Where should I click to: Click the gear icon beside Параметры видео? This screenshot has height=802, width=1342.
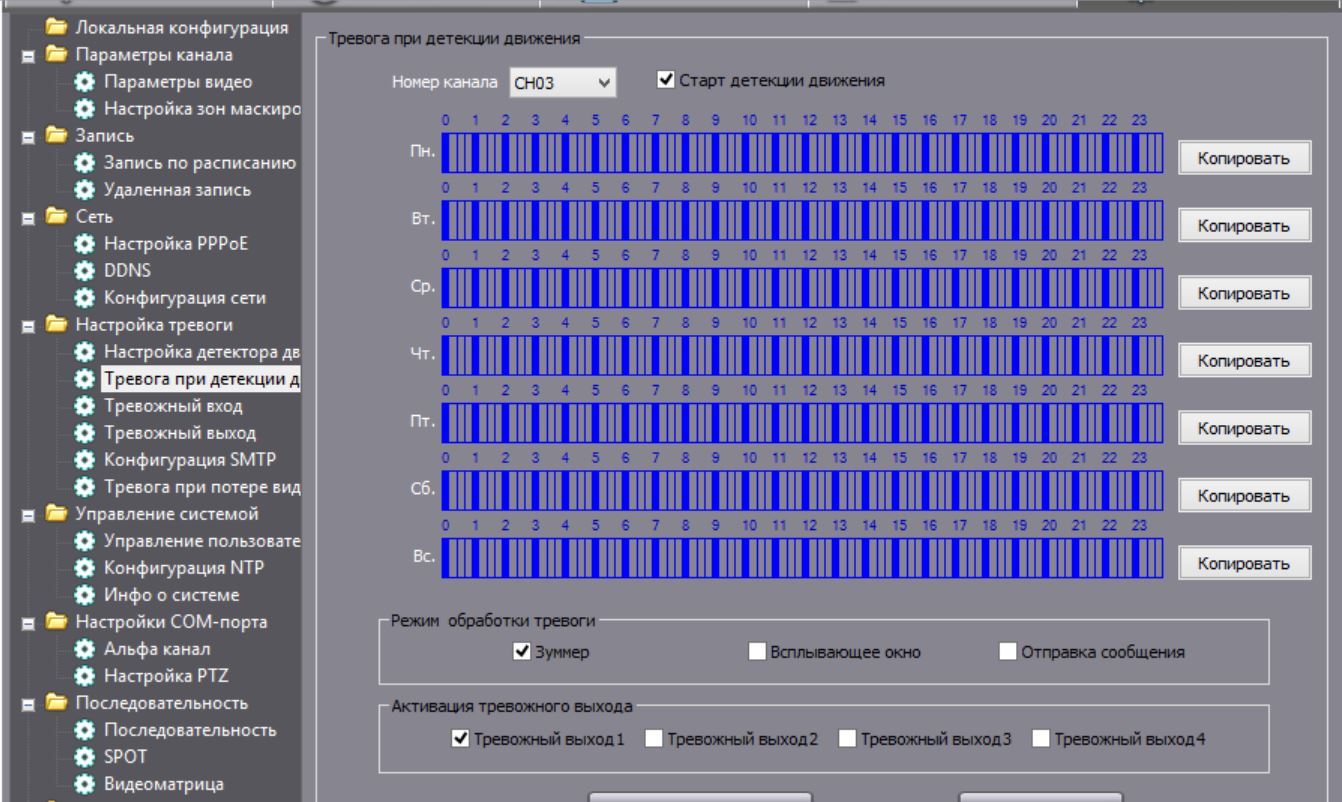[87, 81]
